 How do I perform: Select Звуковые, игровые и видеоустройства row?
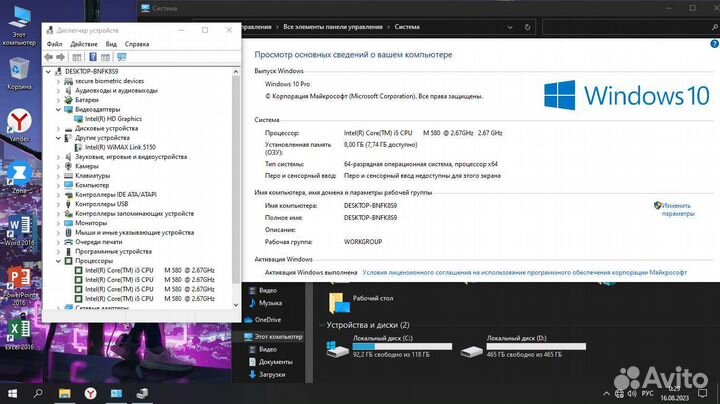pyautogui.click(x=131, y=157)
